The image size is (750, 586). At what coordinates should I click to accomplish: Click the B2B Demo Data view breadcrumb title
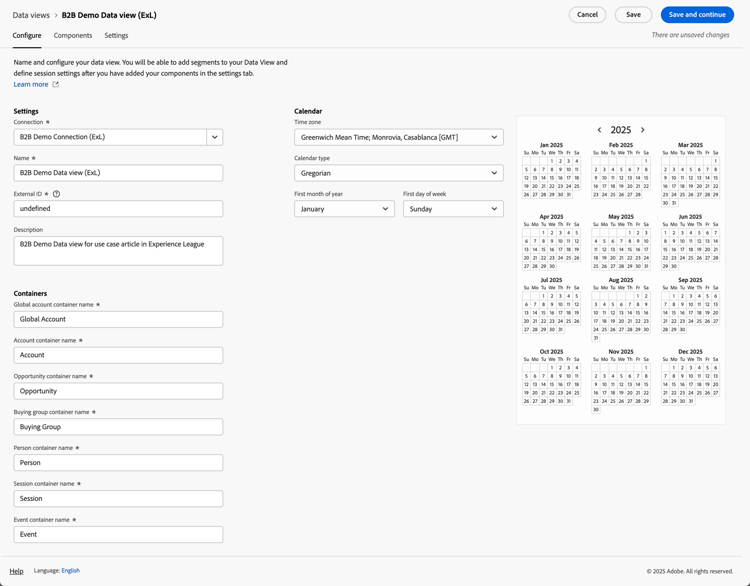[109, 15]
